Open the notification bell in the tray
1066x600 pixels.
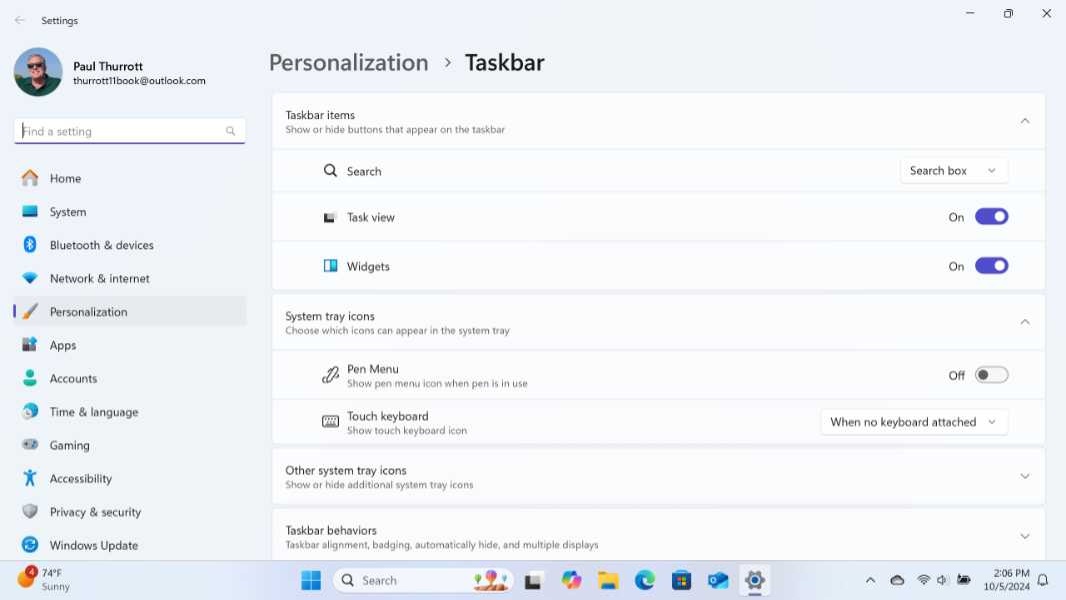pyautogui.click(x=1043, y=580)
